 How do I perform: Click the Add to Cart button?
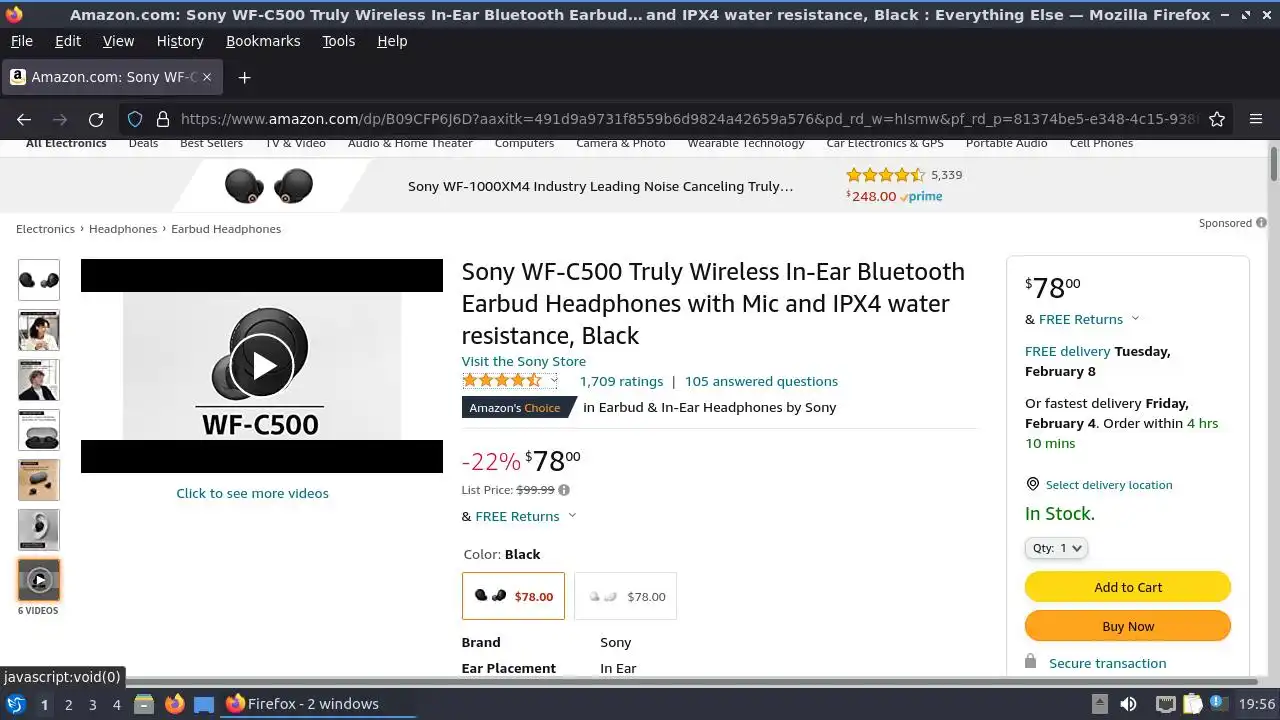pos(1128,587)
